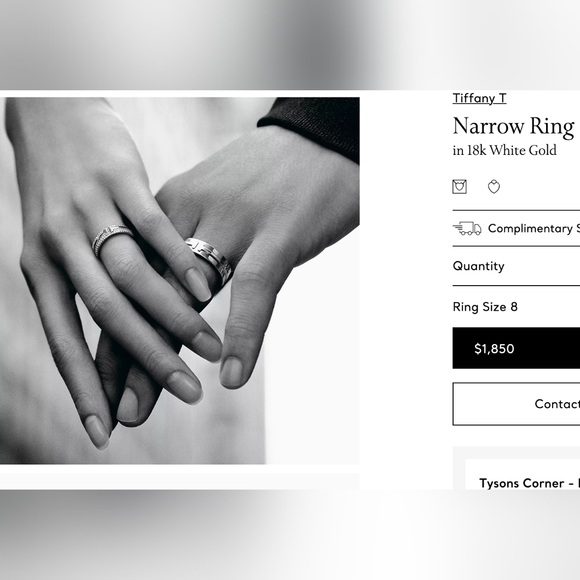This screenshot has width=580, height=580.
Task: Click the wide T band on right hand
Action: [x=209, y=259]
